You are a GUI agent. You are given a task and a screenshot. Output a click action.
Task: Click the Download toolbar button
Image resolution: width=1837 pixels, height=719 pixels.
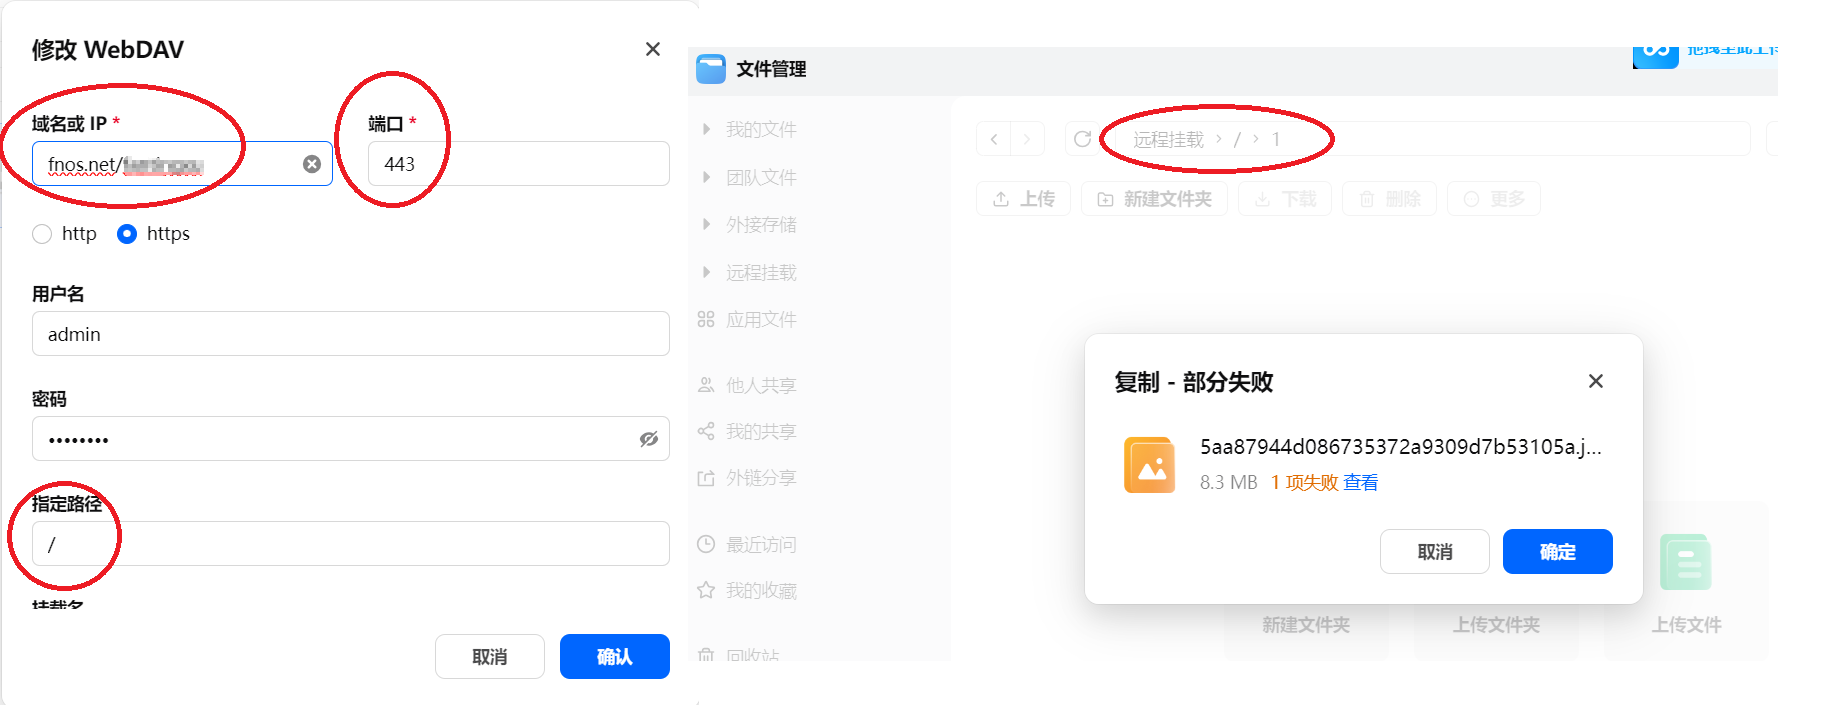1285,199
